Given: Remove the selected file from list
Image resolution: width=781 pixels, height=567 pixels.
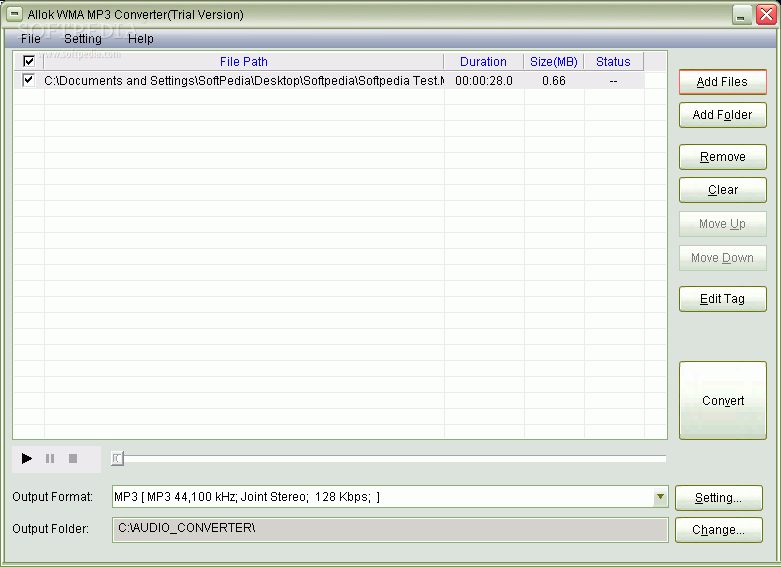Looking at the screenshot, I should pyautogui.click(x=722, y=157).
